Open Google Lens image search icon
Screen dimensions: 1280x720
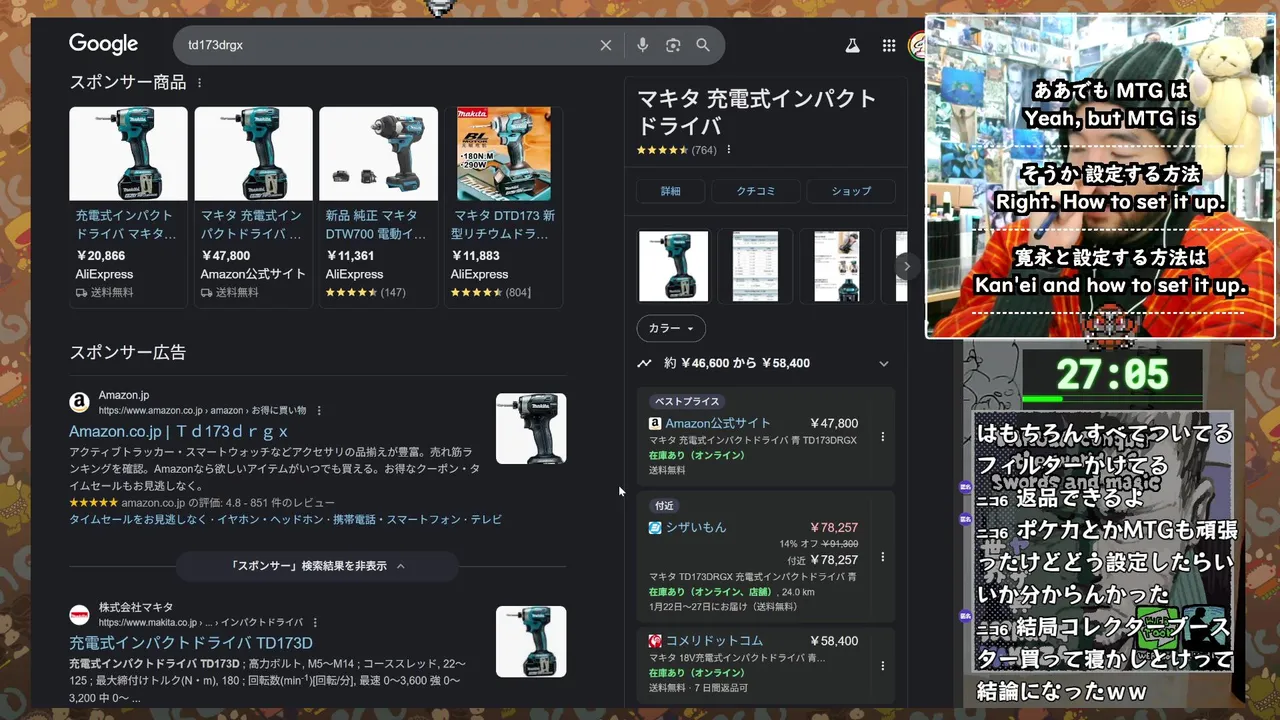pyautogui.click(x=673, y=45)
